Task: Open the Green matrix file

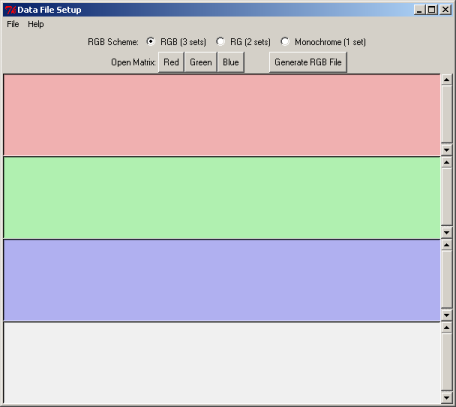Action: coord(201,62)
